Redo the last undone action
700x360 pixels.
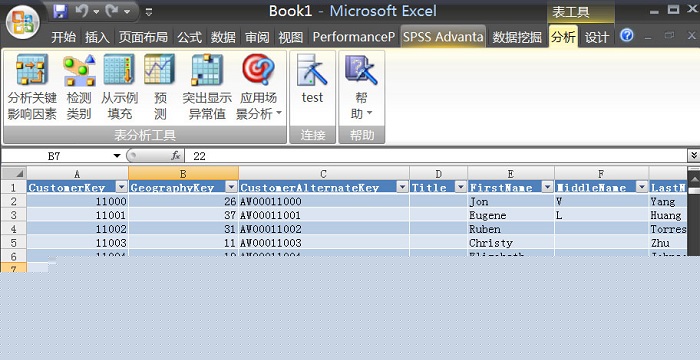(x=112, y=11)
